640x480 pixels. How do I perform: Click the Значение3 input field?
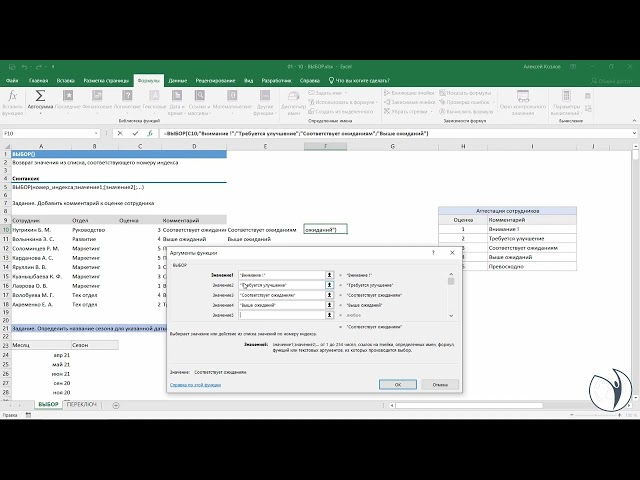(x=282, y=295)
